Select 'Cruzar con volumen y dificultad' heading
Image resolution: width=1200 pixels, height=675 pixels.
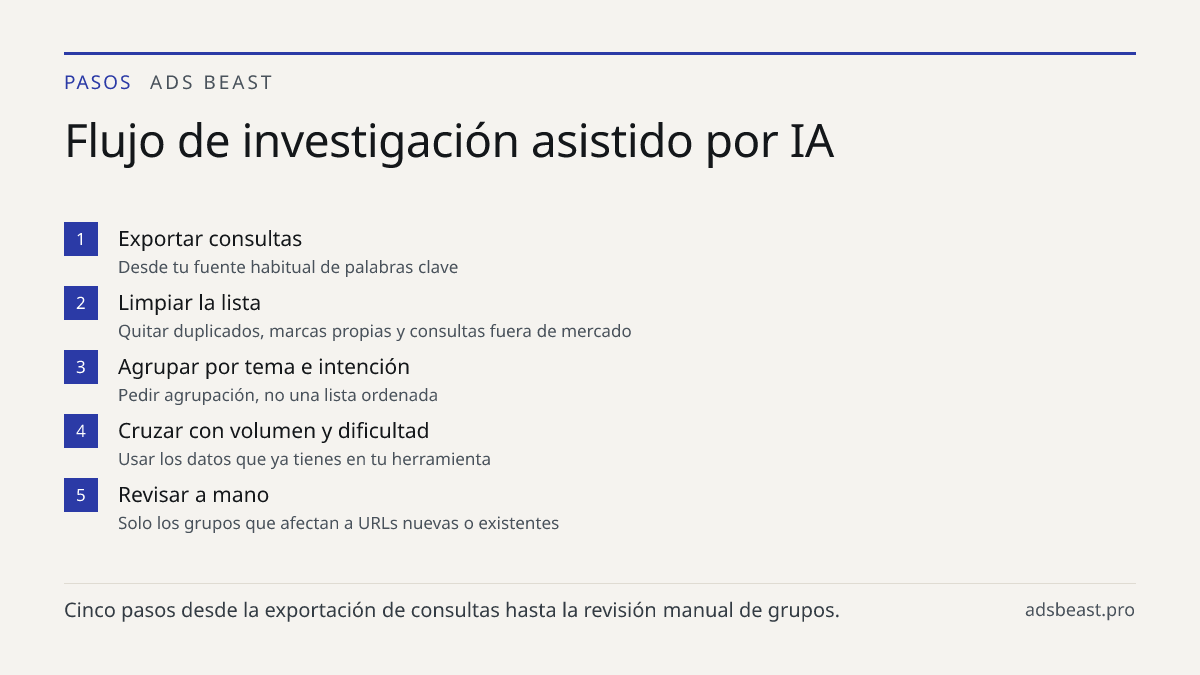point(273,431)
